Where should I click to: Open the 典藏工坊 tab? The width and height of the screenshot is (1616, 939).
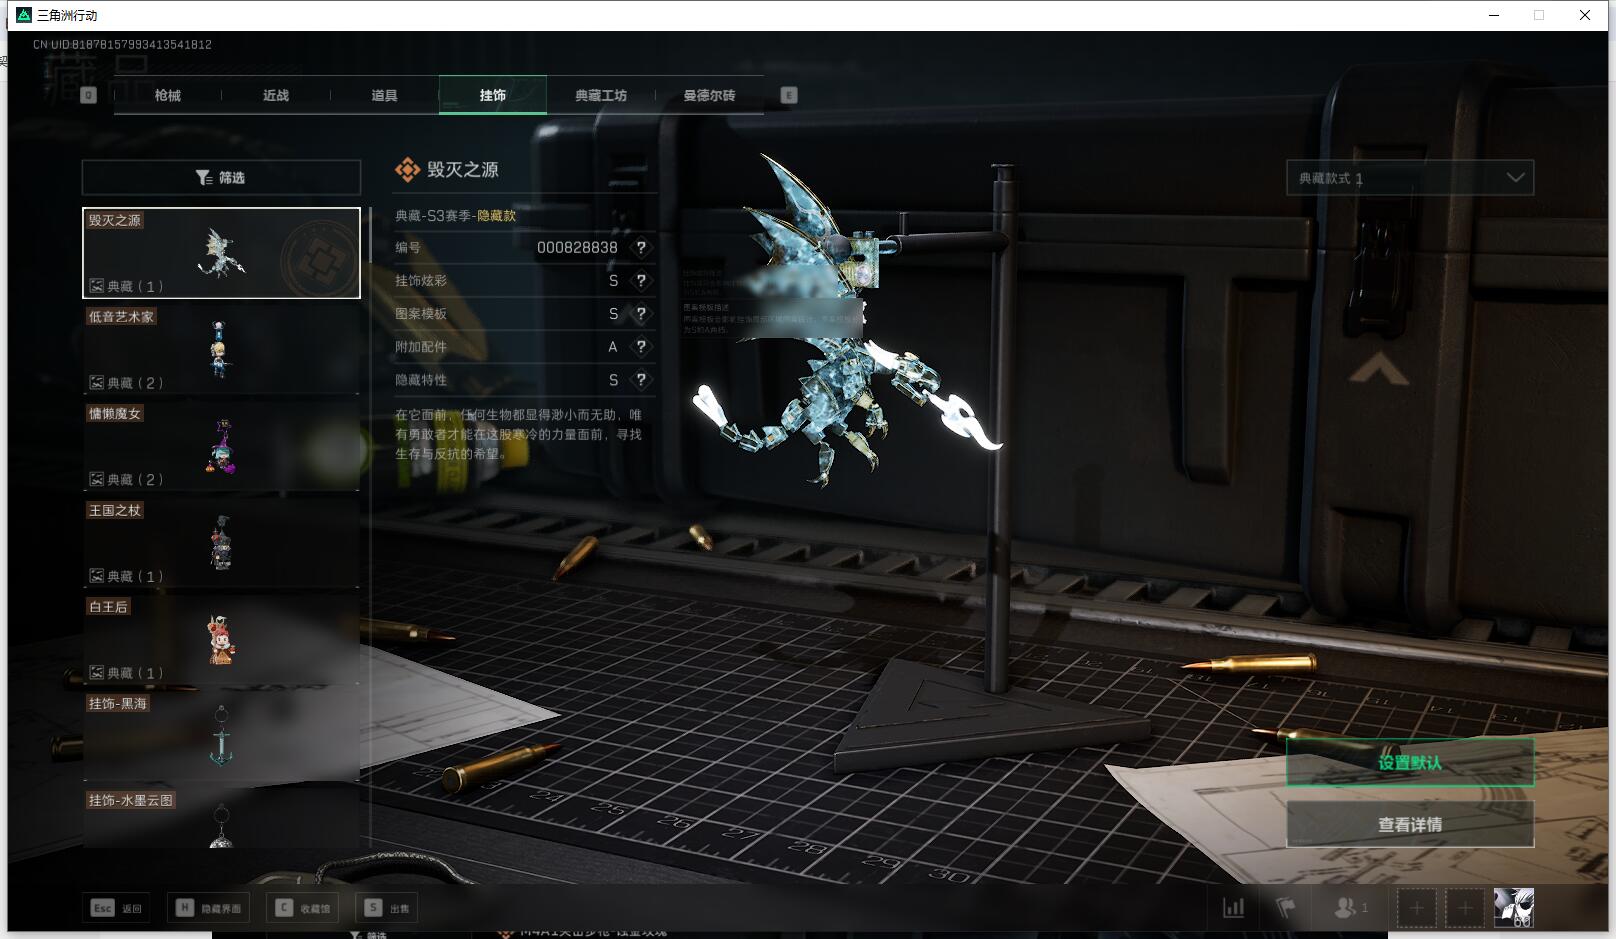click(x=601, y=95)
